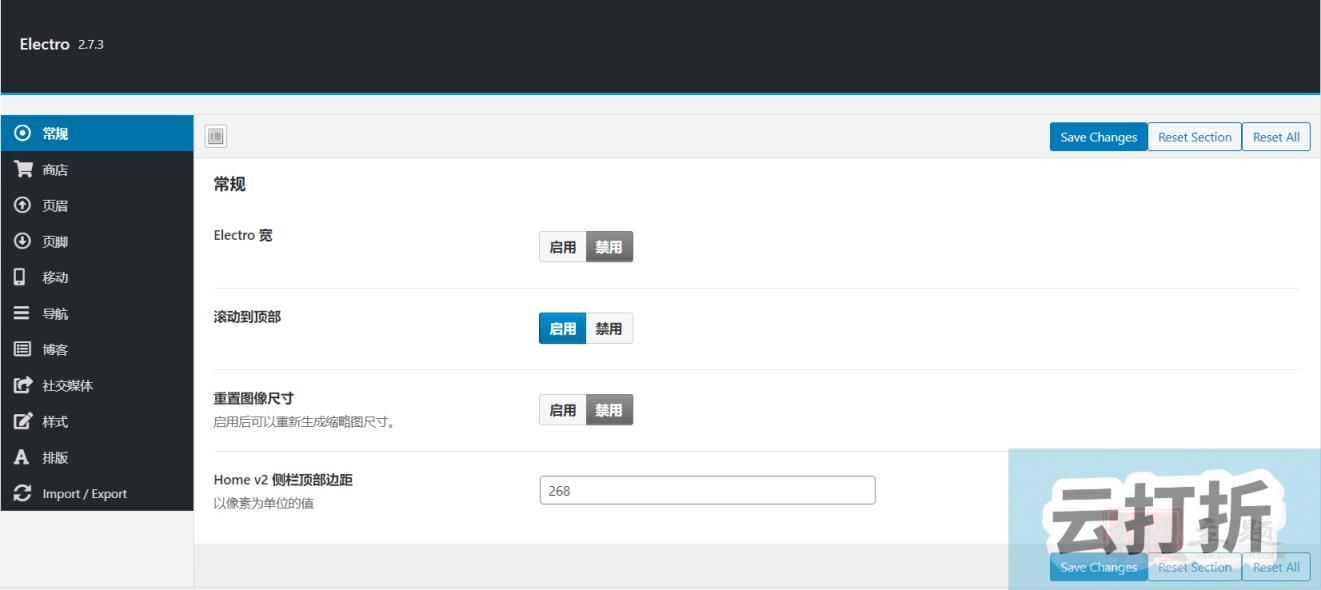Click the 滚动到顶部 label
1321x590 pixels.
(247, 317)
